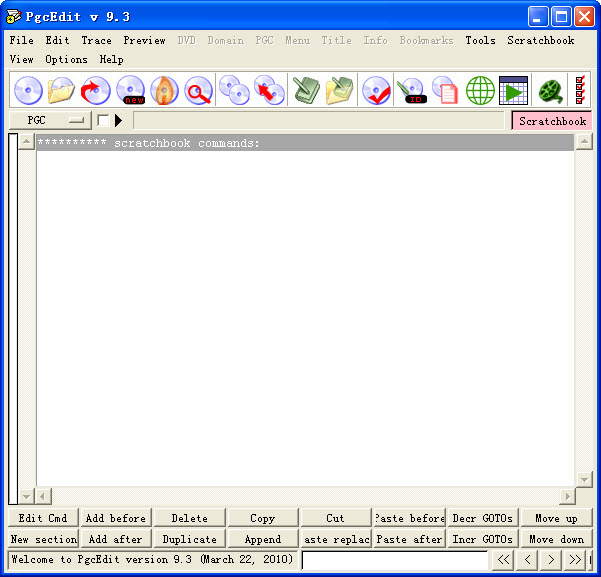Open the Preview menu
This screenshot has width=601, height=577.
pos(145,40)
